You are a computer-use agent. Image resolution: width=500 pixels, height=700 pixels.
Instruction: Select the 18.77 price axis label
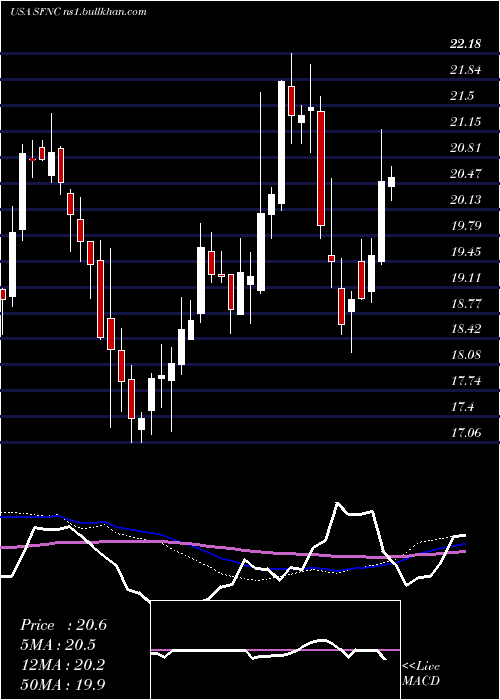[x=466, y=304]
